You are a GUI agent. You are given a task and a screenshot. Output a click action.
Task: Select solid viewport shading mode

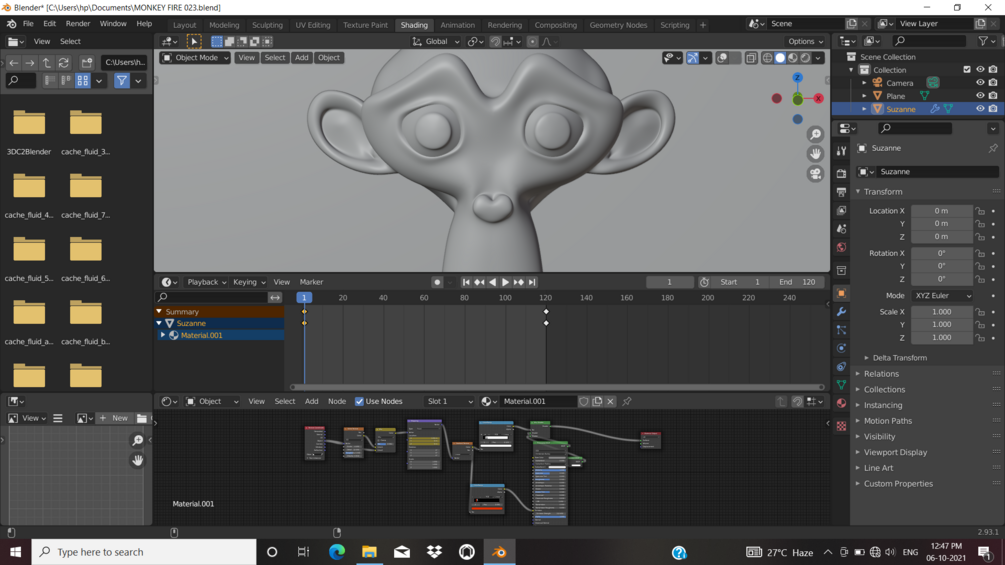coord(780,58)
